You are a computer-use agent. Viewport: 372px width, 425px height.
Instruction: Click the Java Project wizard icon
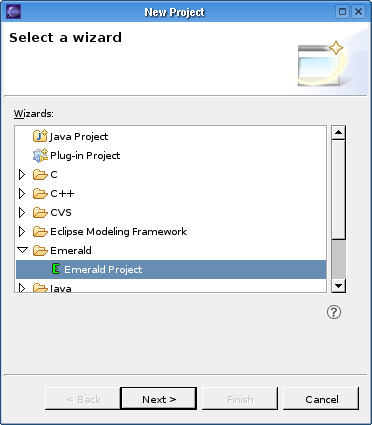point(40,136)
